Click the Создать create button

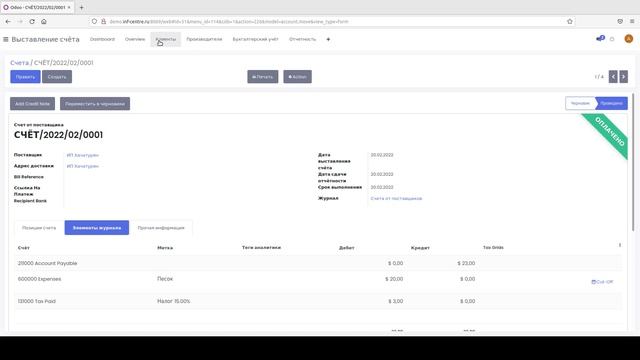57,76
